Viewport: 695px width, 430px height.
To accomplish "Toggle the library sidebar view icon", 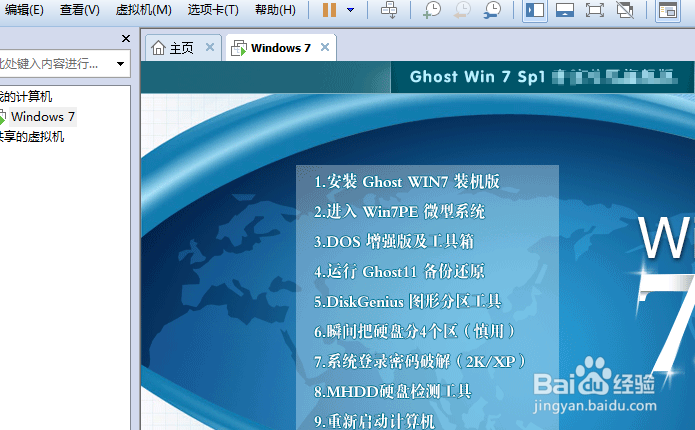I will (535, 10).
